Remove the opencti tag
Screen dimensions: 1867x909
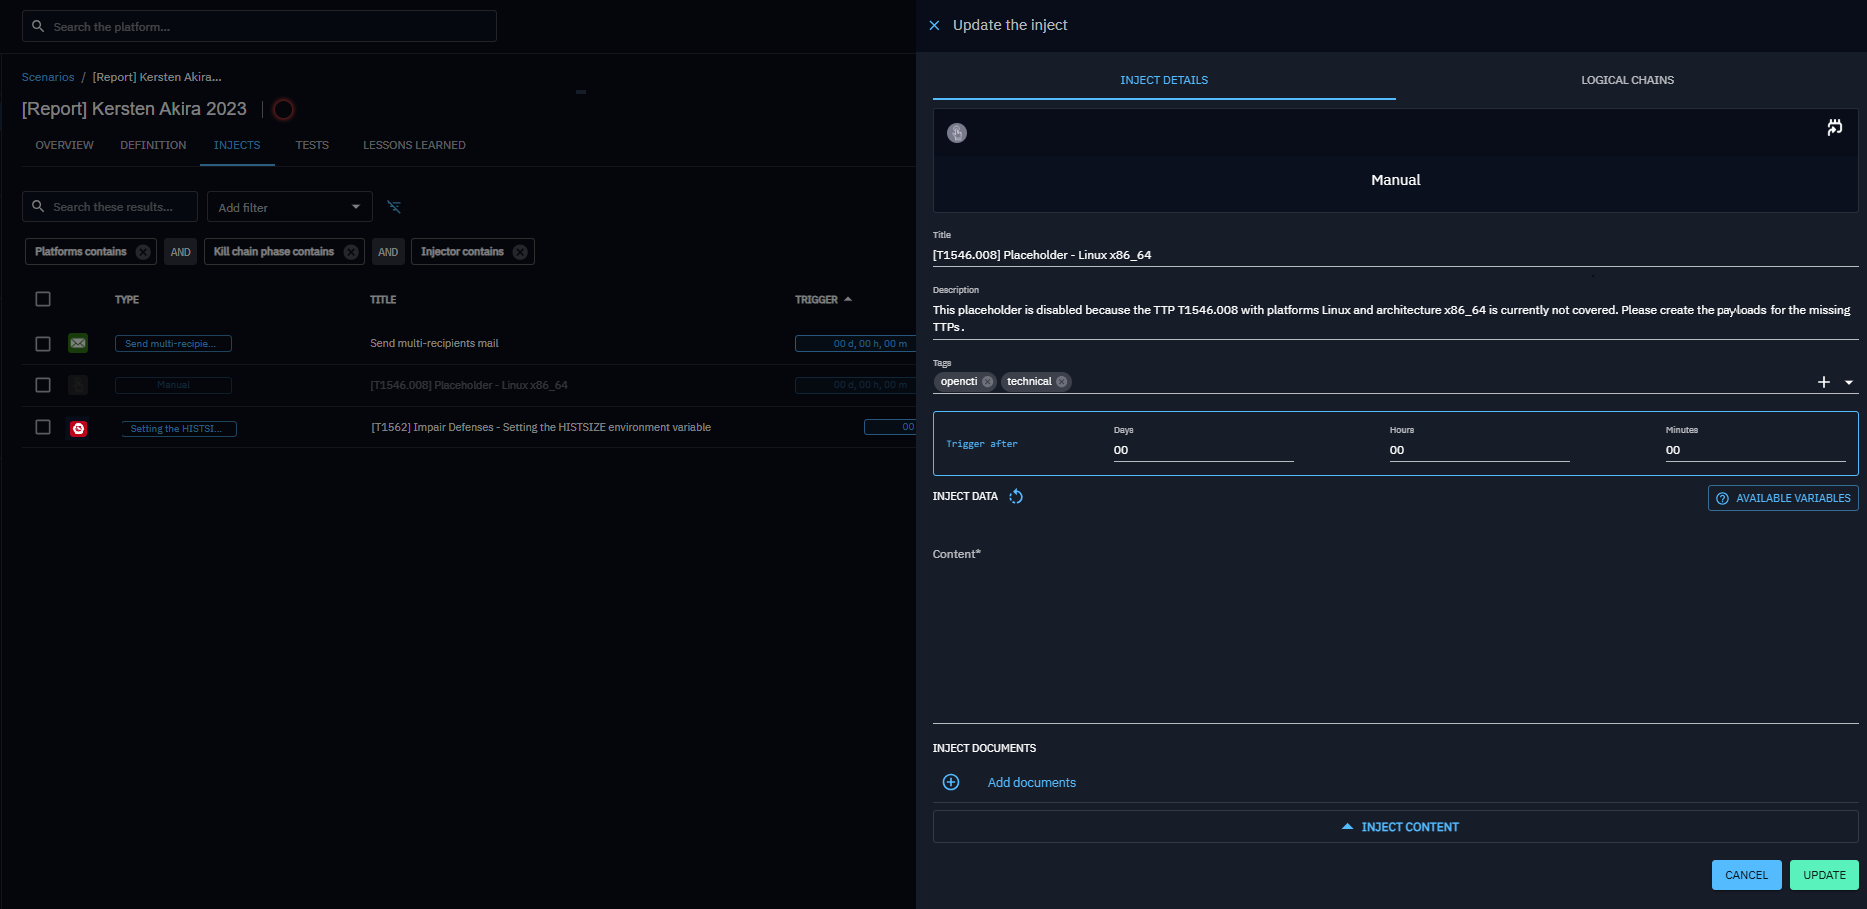988,382
